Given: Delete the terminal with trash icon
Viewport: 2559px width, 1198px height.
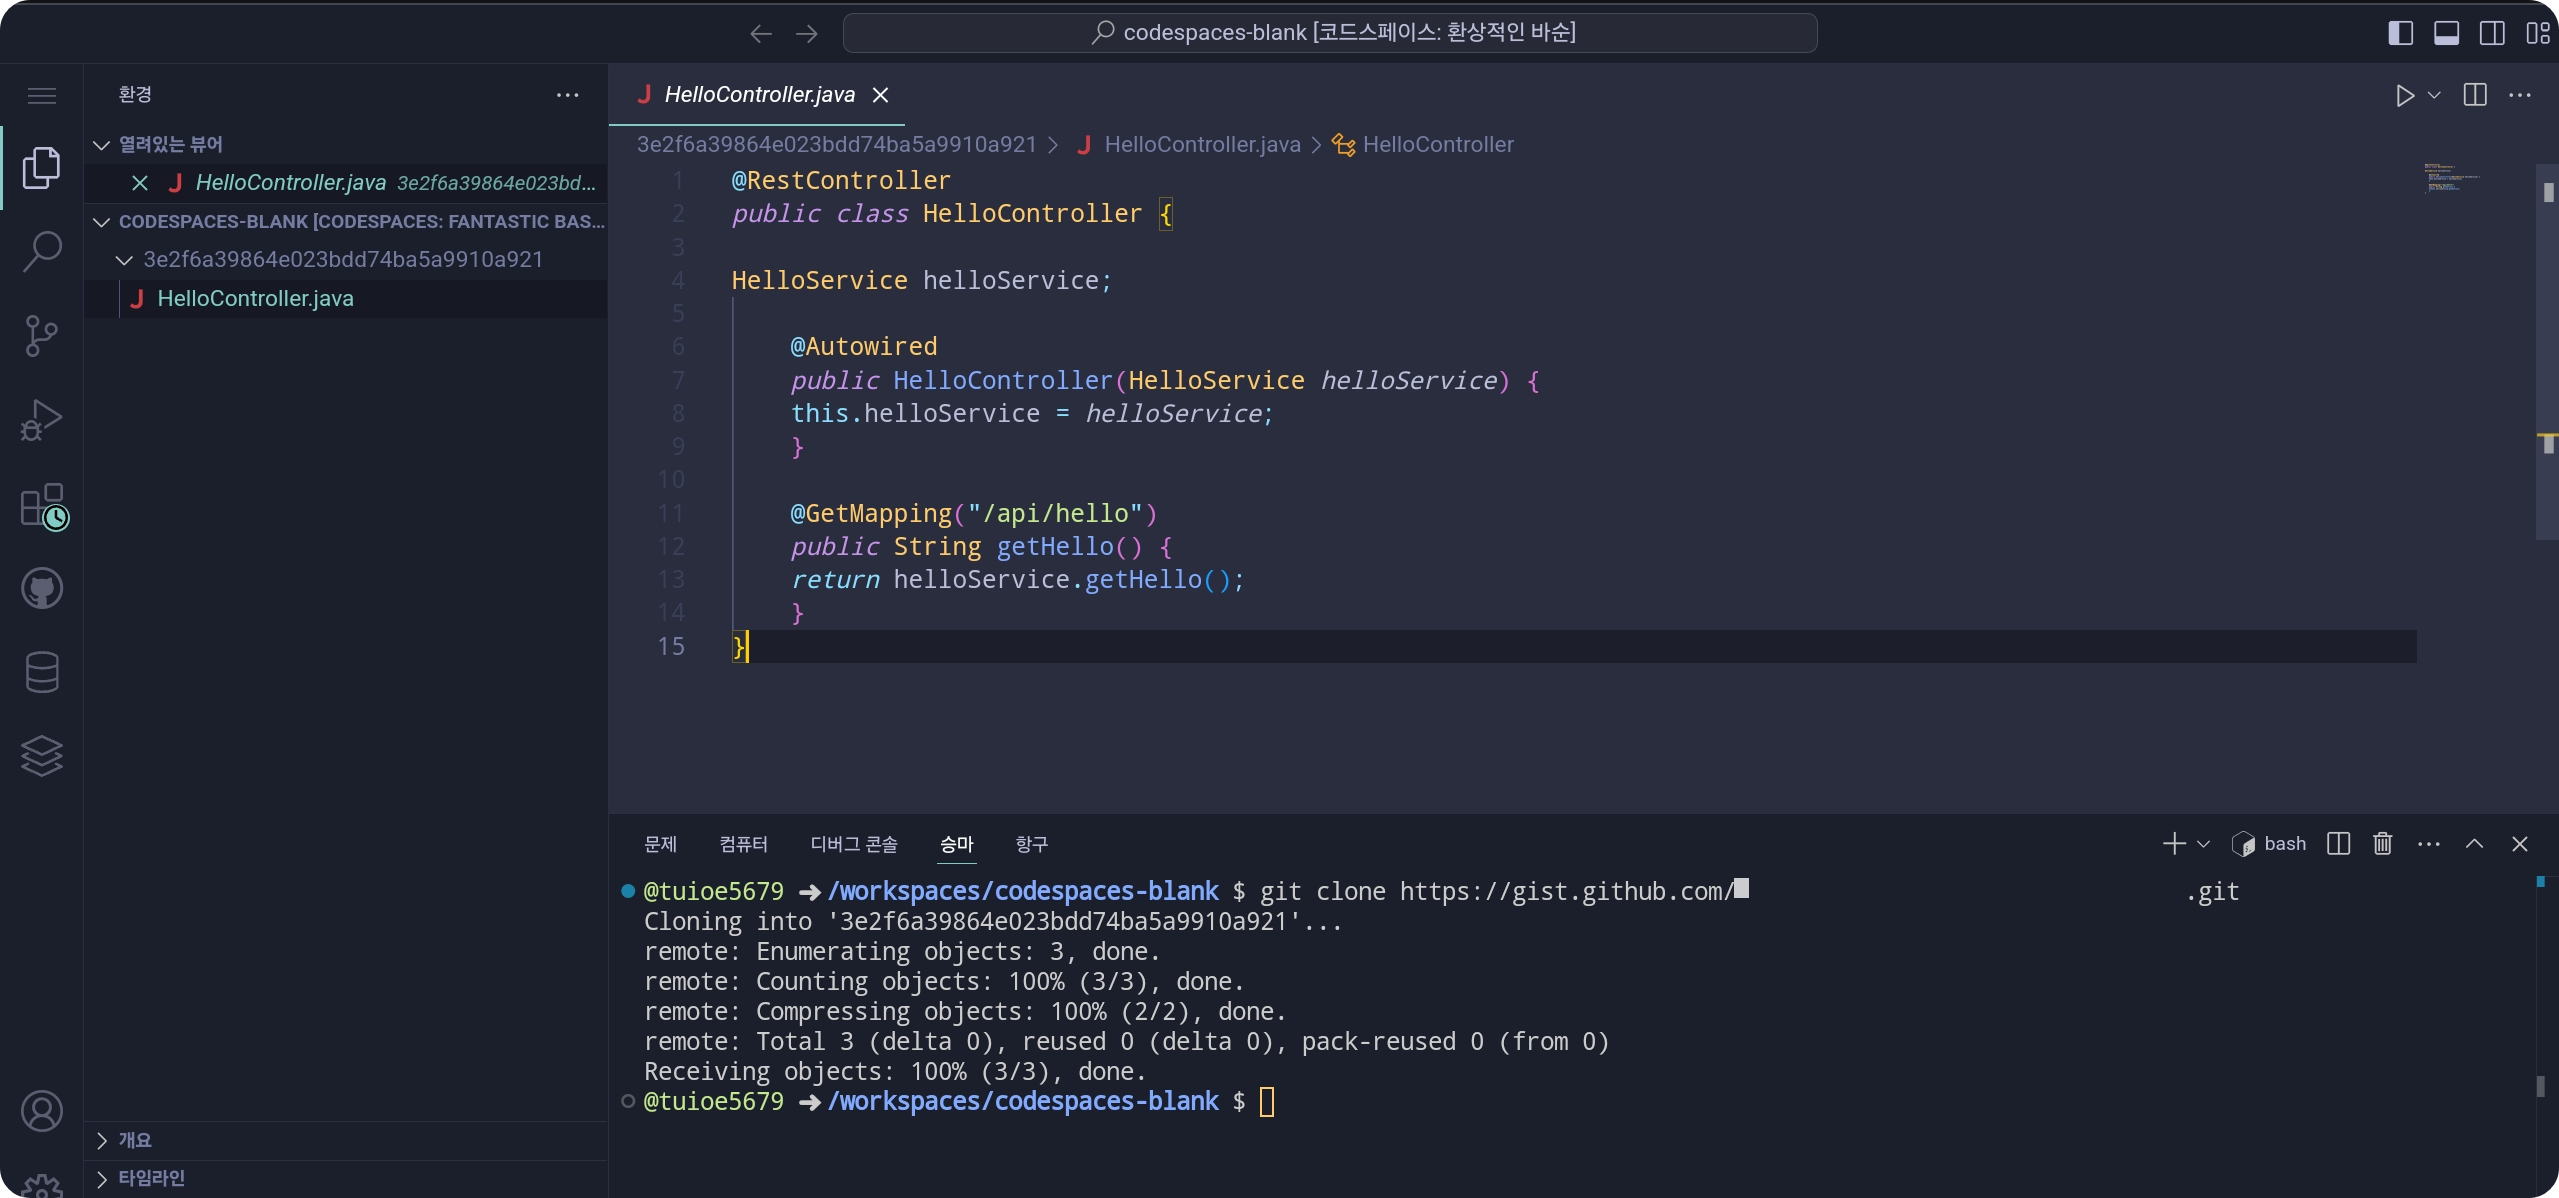Looking at the screenshot, I should click(2382, 844).
